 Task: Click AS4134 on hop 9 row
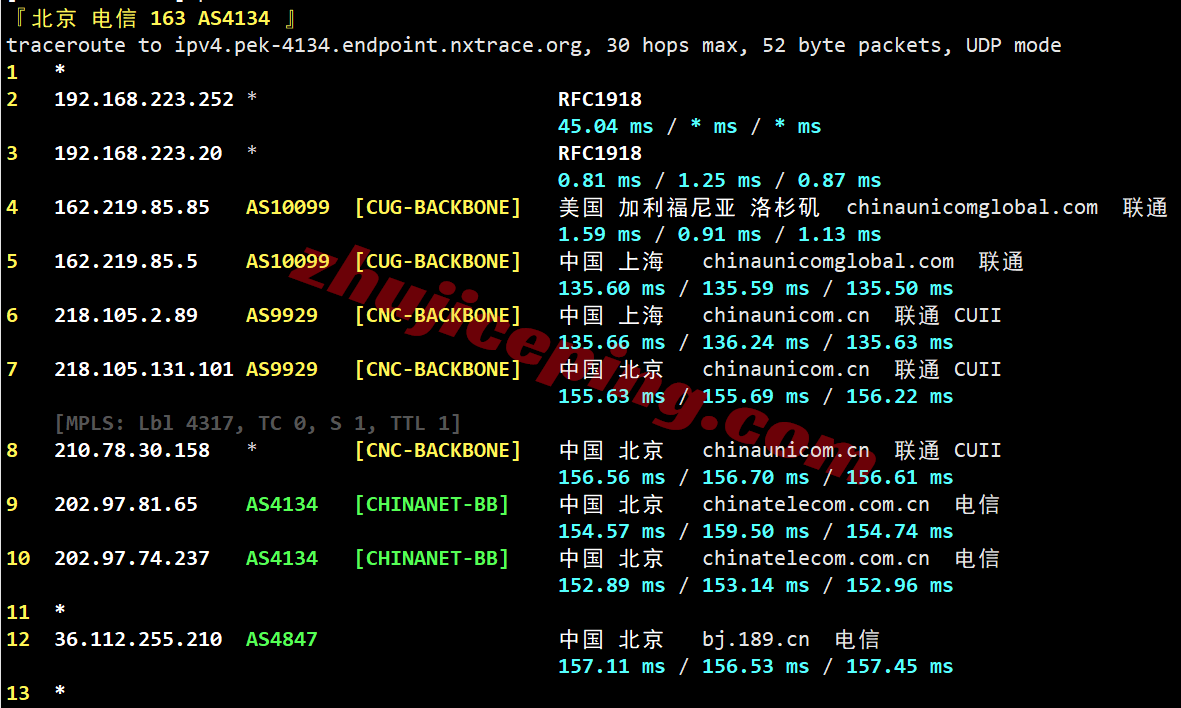[x=282, y=505]
